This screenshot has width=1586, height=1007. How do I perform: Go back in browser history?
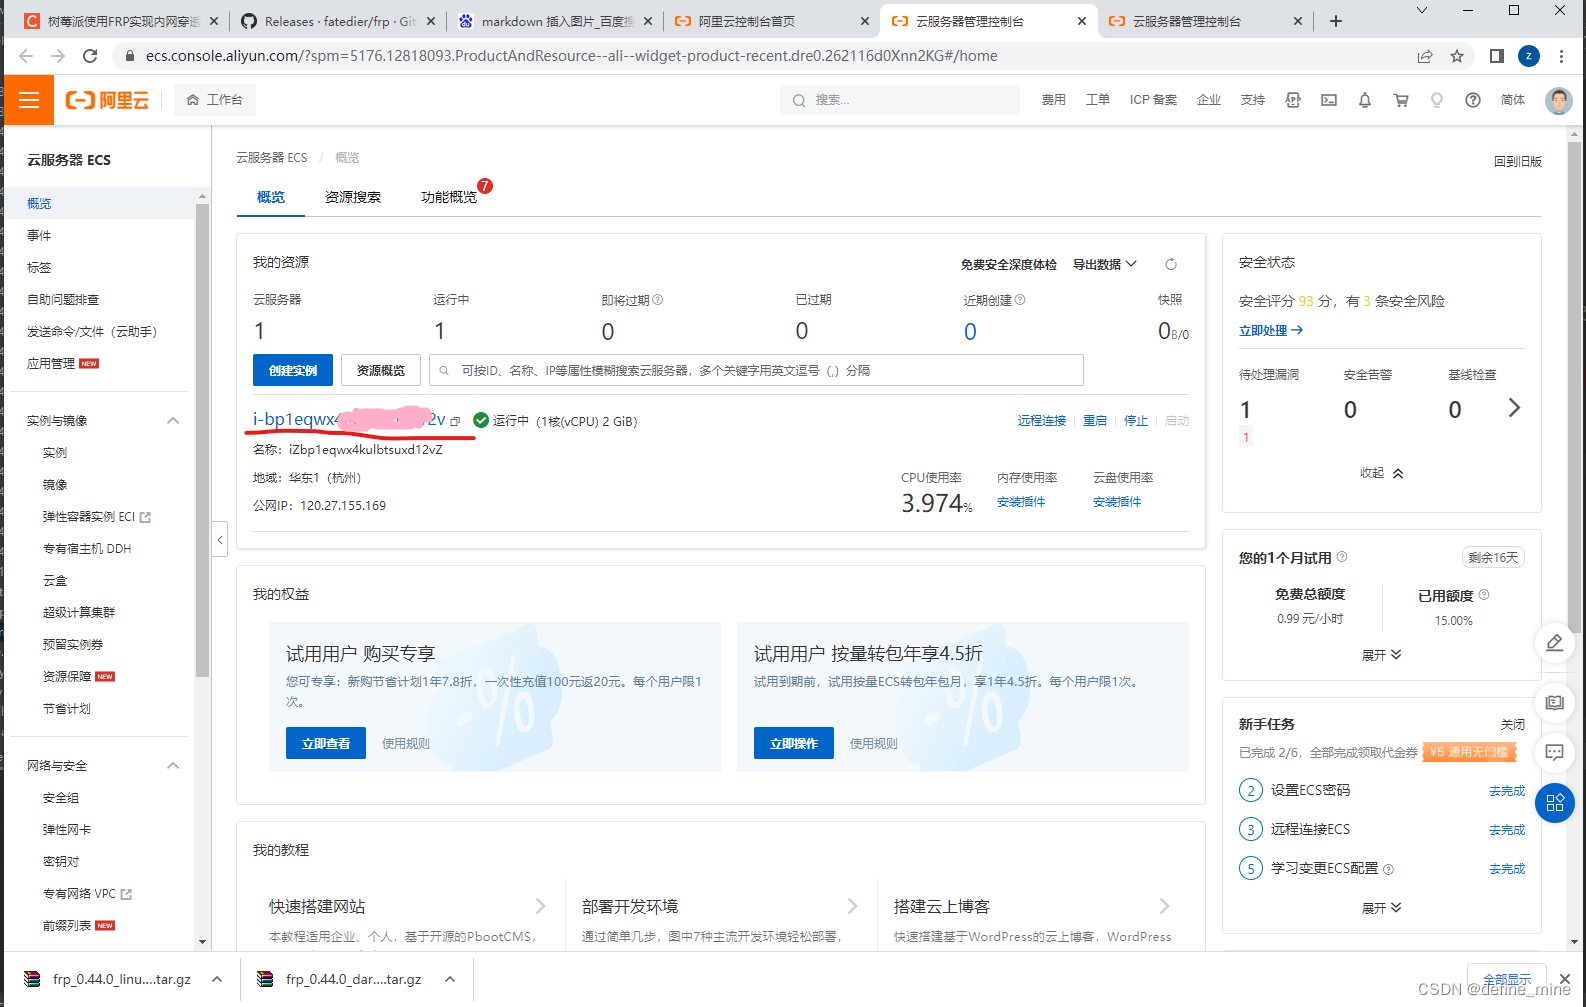pyautogui.click(x=25, y=56)
